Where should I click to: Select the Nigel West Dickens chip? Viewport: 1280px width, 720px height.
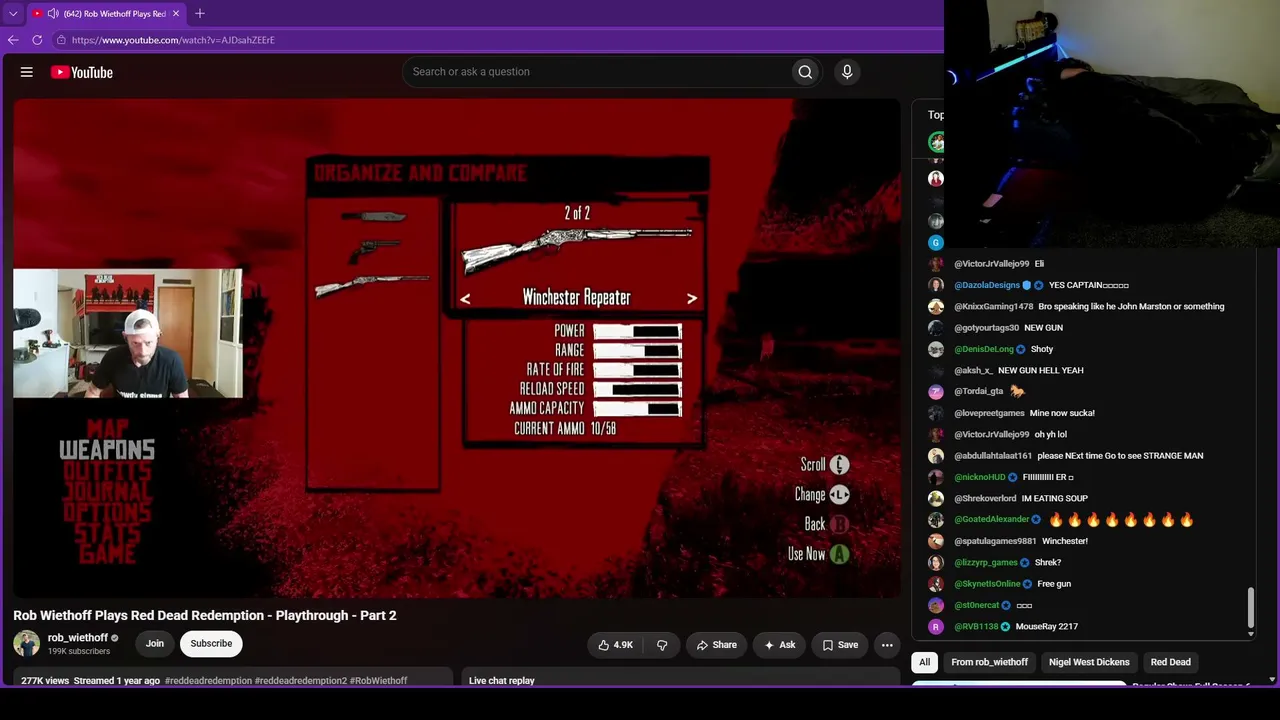pos(1089,662)
